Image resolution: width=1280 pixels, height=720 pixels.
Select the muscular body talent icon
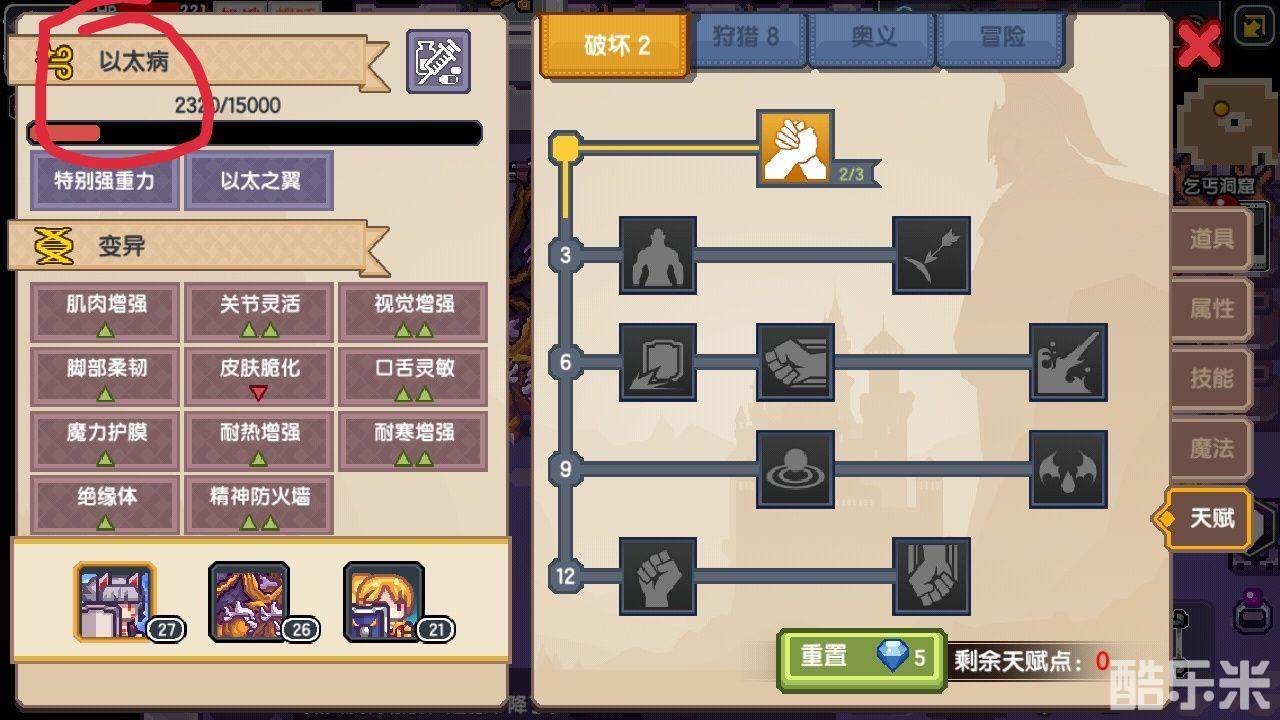[x=658, y=255]
